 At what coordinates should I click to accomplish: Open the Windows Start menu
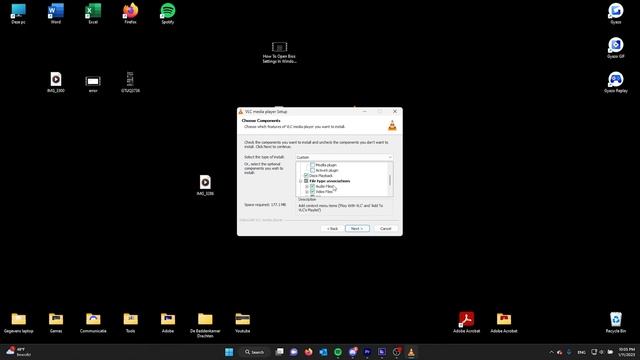point(229,352)
